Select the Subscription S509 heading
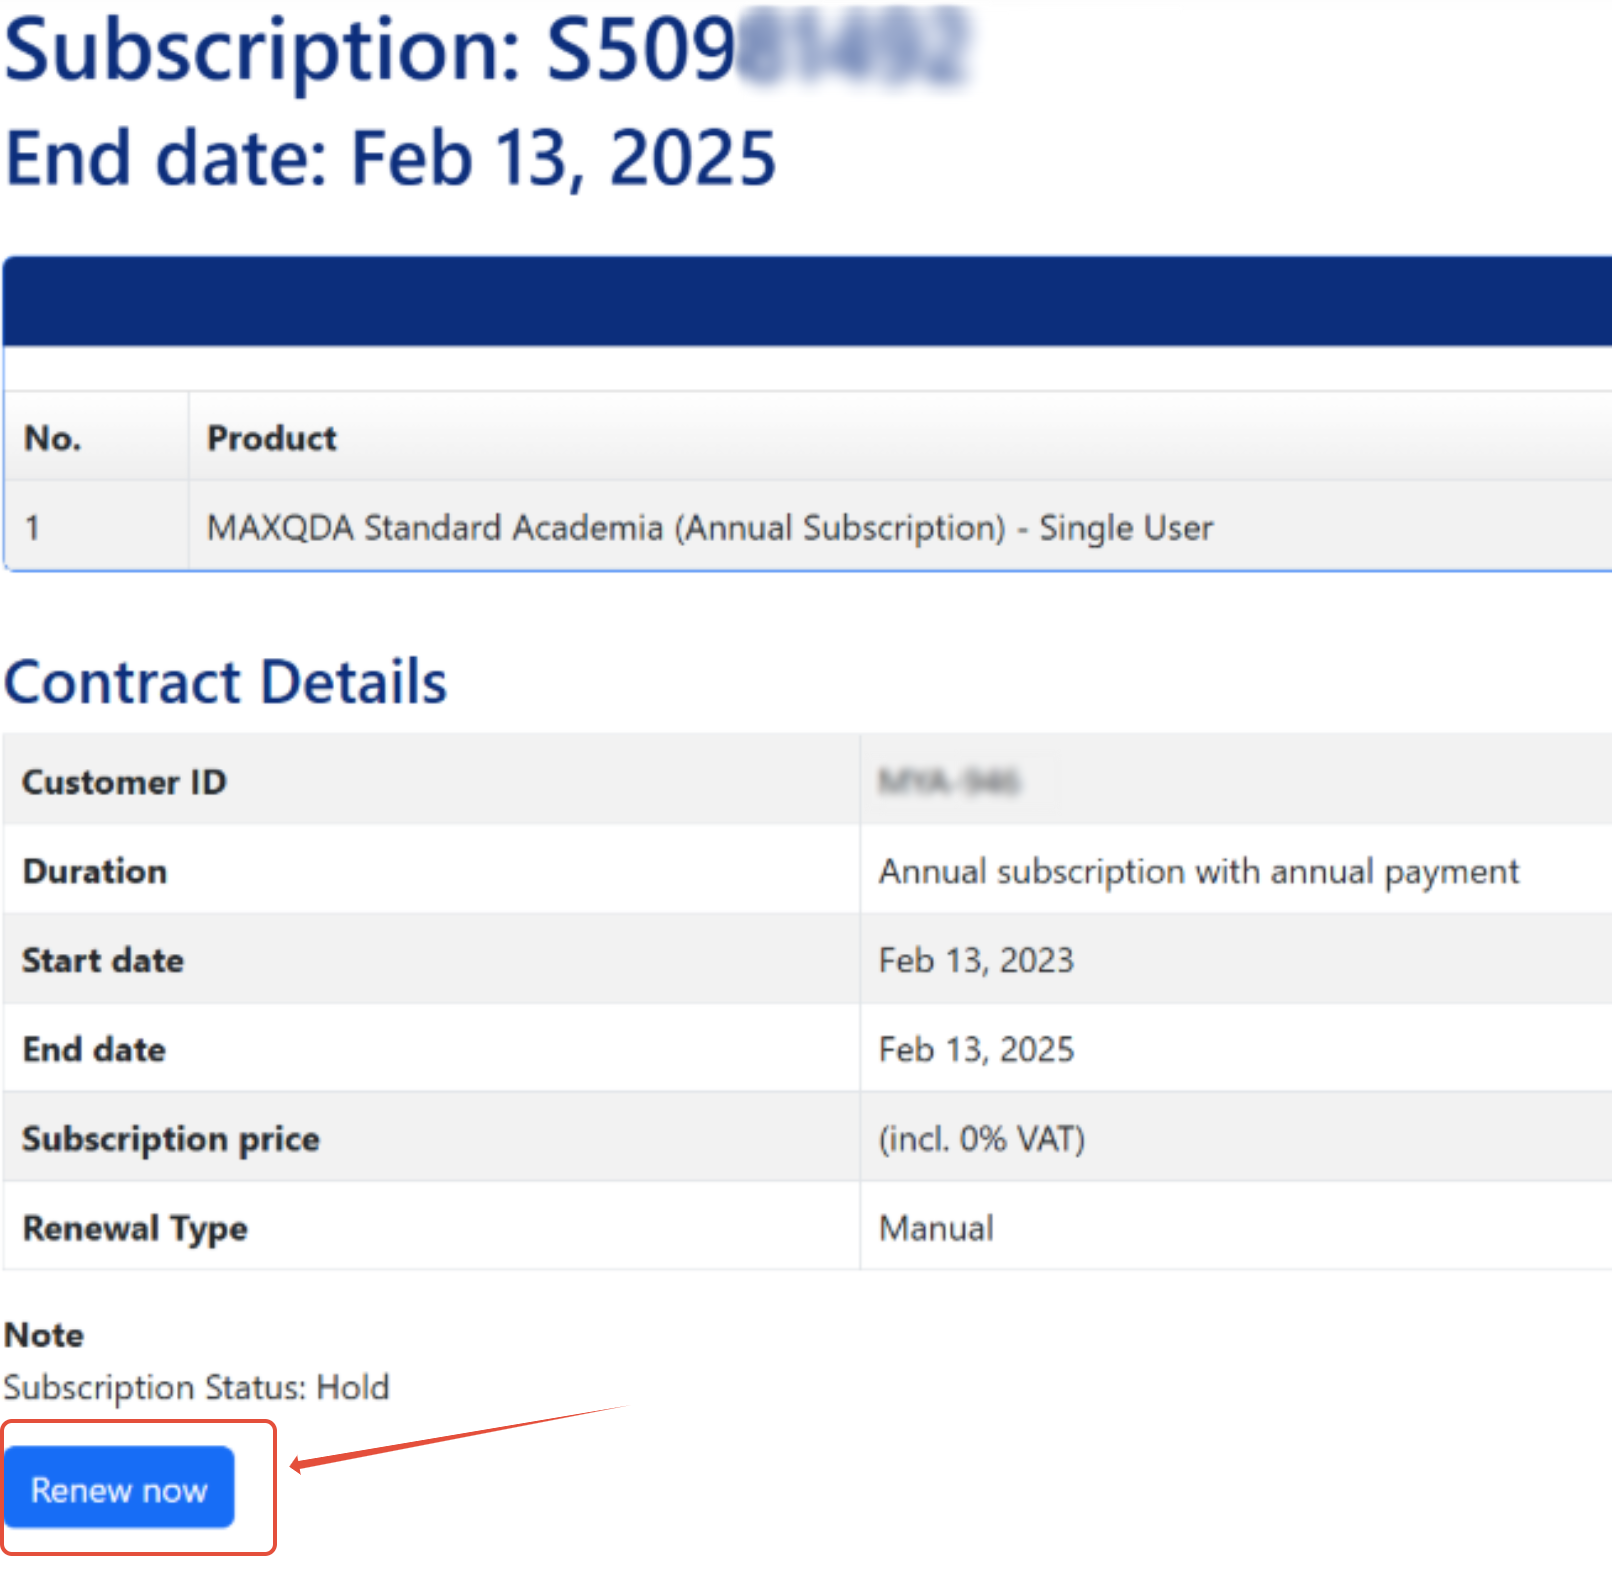 [487, 50]
